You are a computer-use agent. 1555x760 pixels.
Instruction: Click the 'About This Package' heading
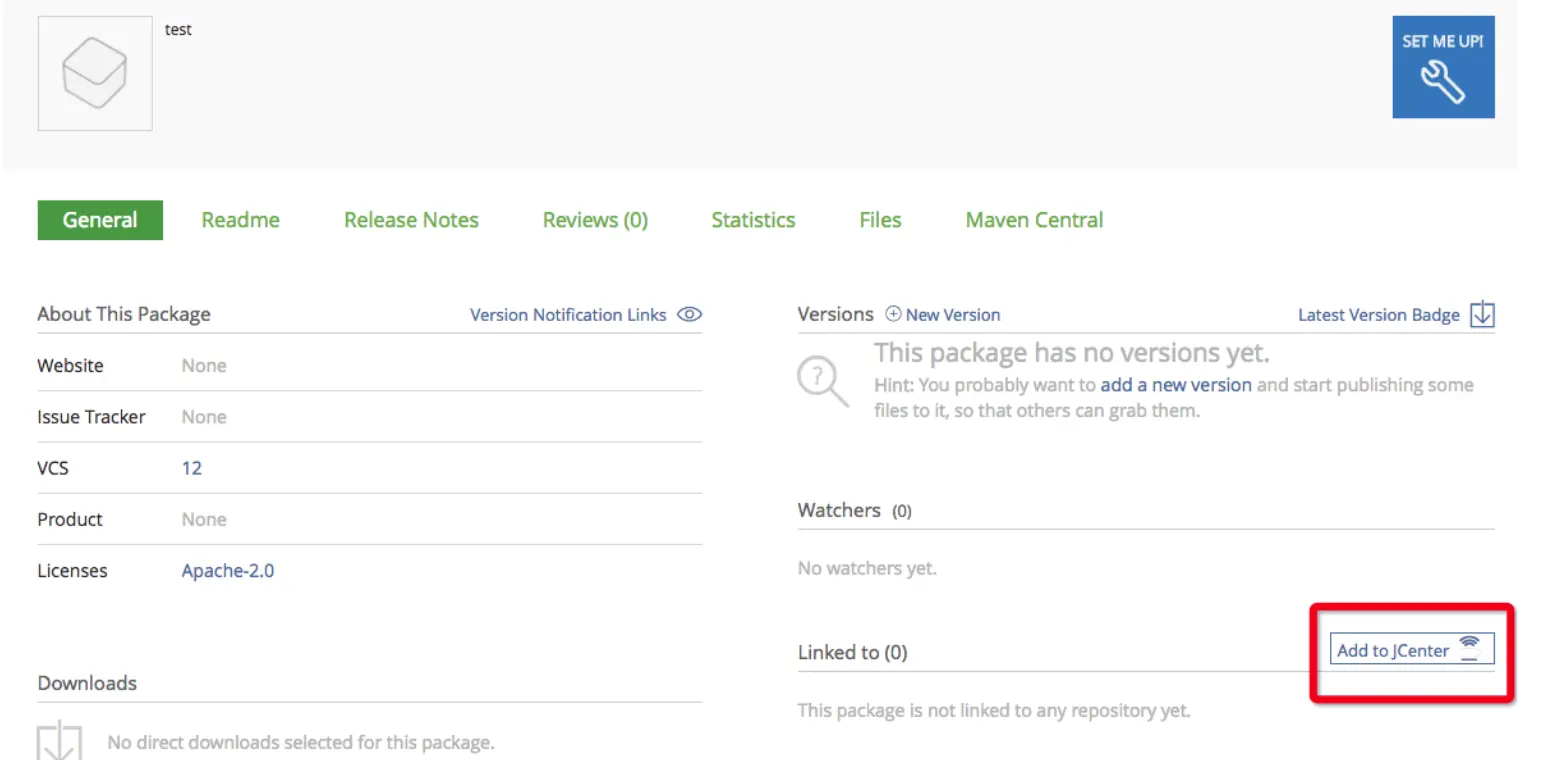[124, 314]
